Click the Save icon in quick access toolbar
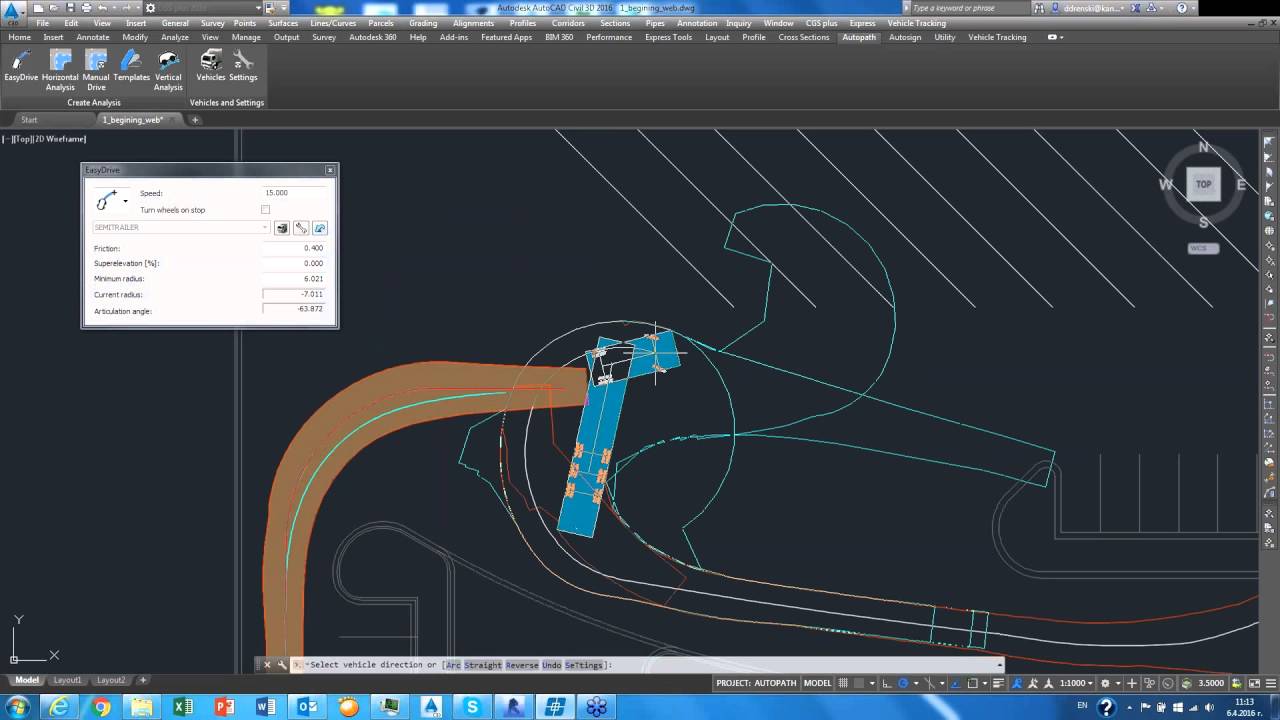The width and height of the screenshot is (1280, 720). coord(69,8)
